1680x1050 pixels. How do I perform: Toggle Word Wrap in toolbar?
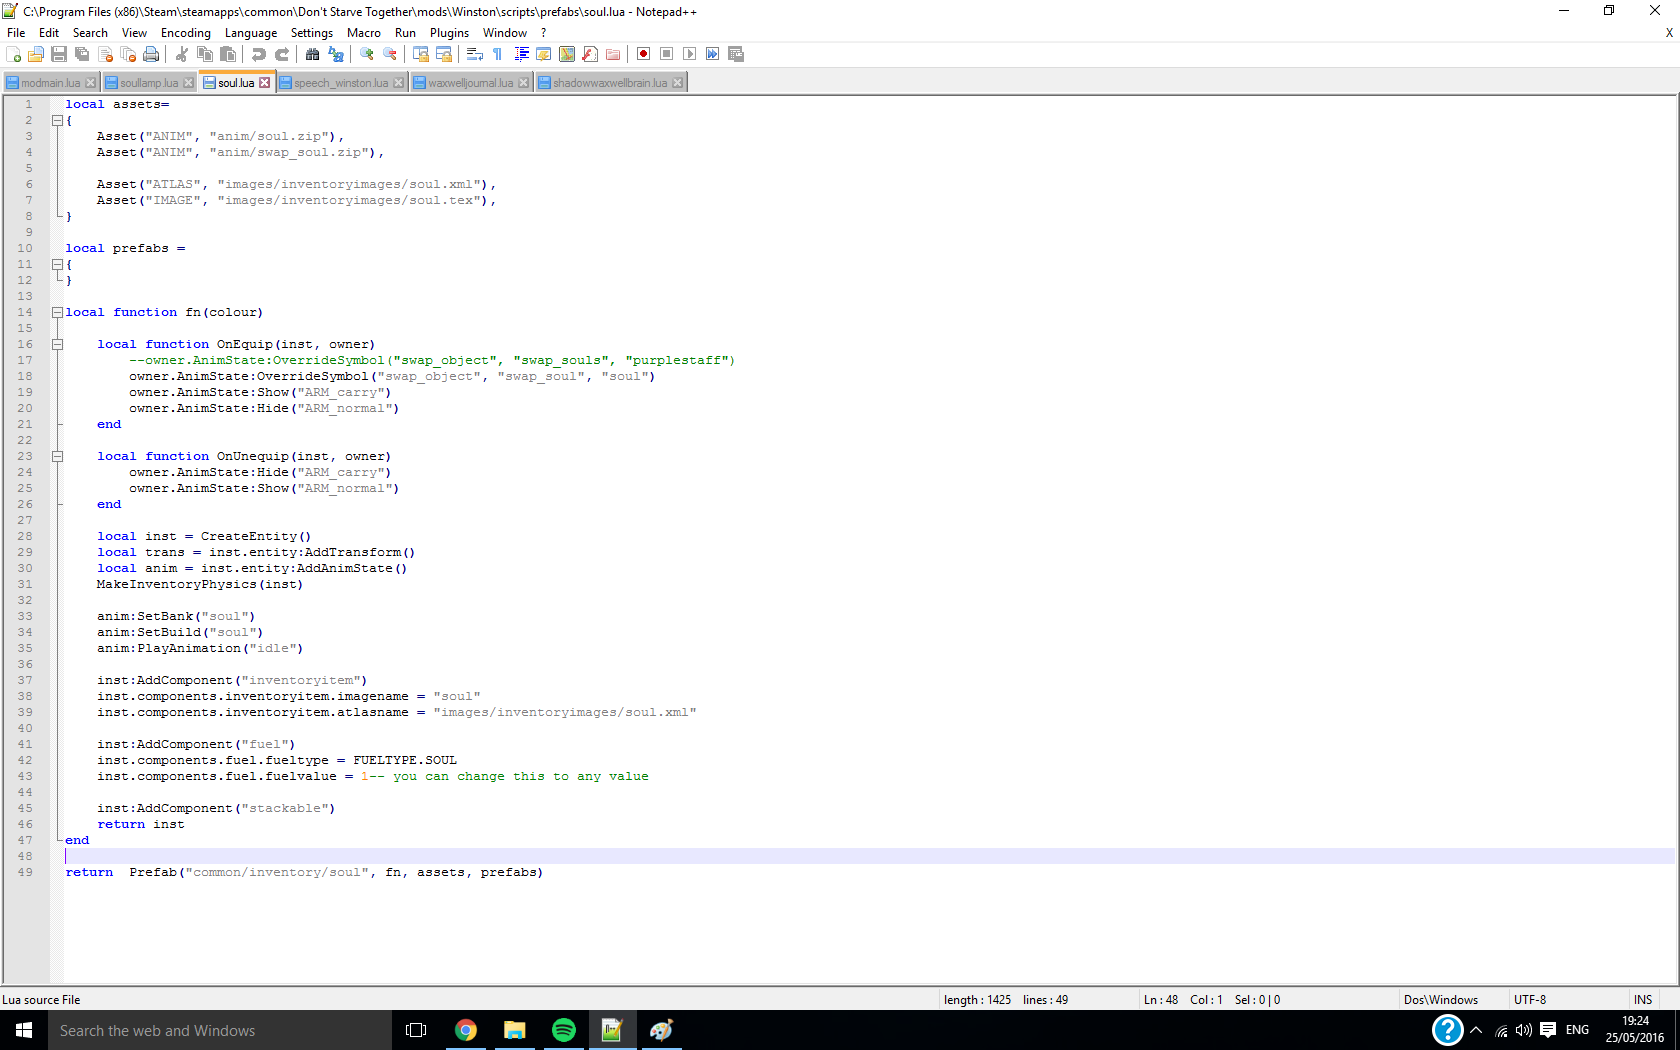pos(475,54)
